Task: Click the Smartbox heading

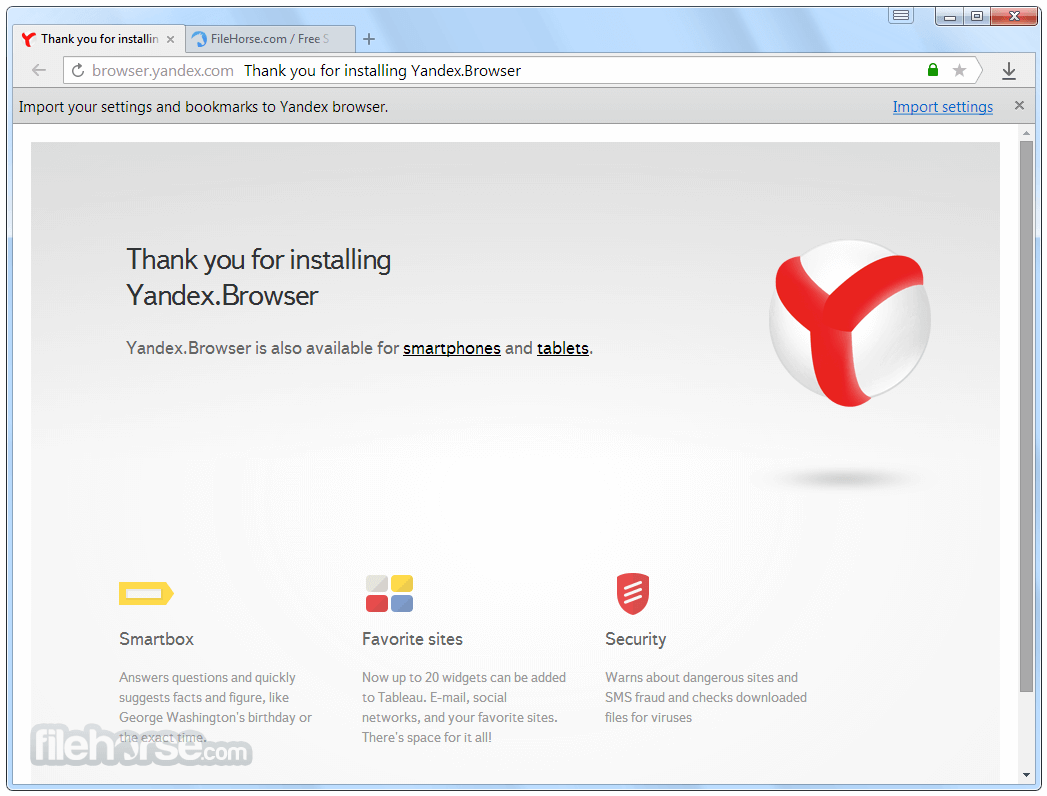Action: (156, 639)
